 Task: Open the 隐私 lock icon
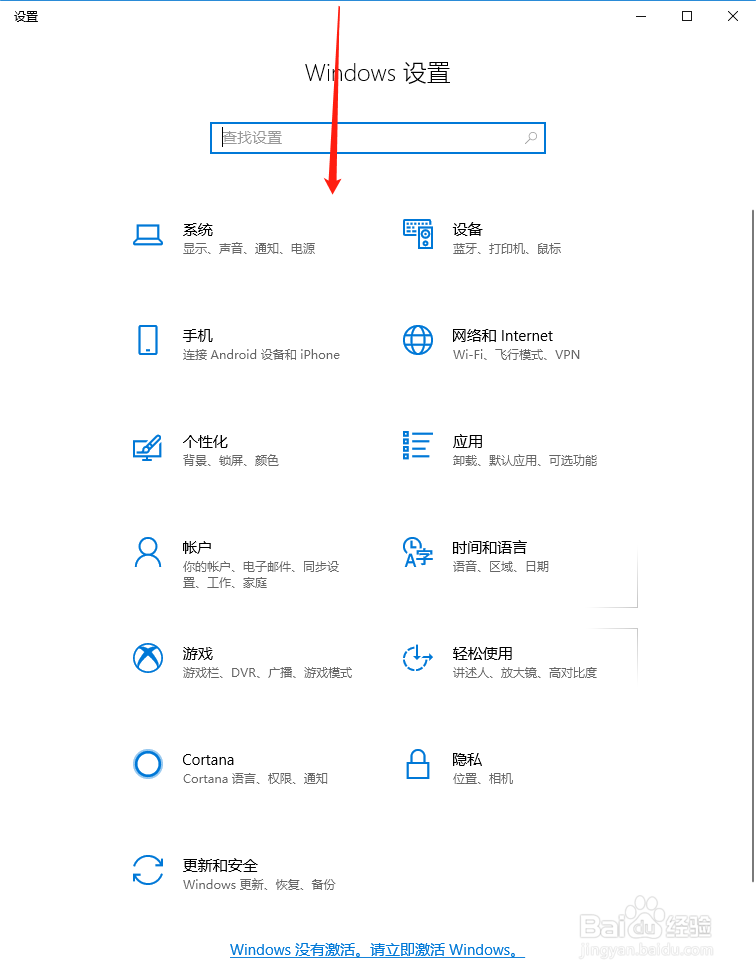(x=418, y=764)
